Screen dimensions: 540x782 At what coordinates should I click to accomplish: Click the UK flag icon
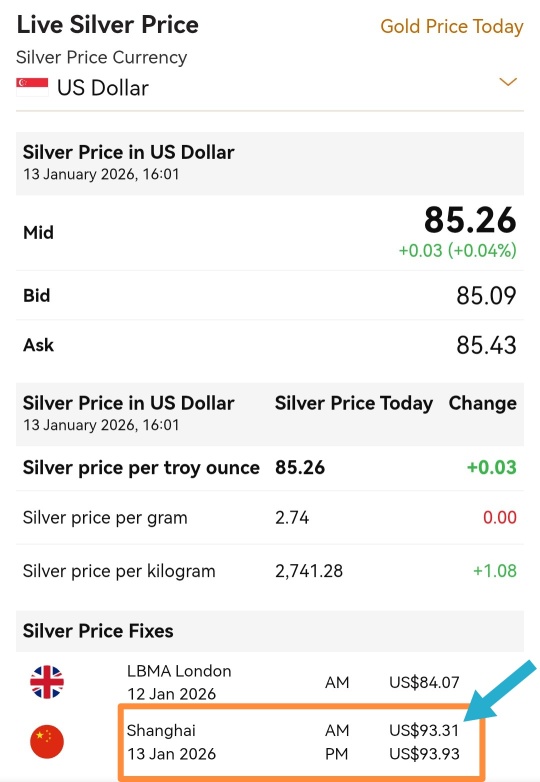[x=47, y=682]
